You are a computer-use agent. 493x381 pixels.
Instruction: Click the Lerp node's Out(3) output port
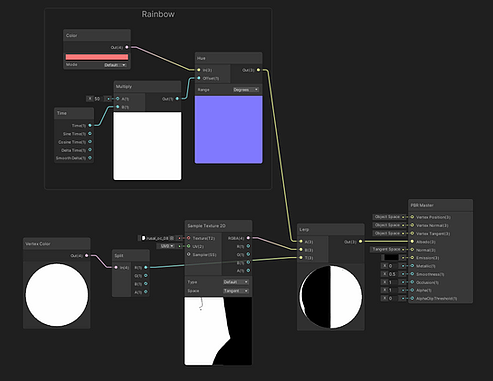click(360, 242)
